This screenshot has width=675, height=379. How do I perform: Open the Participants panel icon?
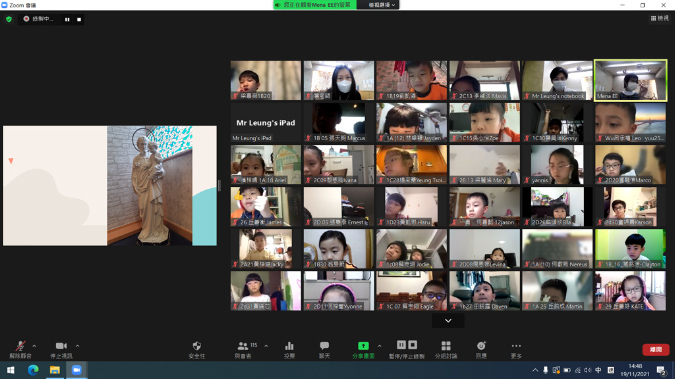[x=243, y=346]
